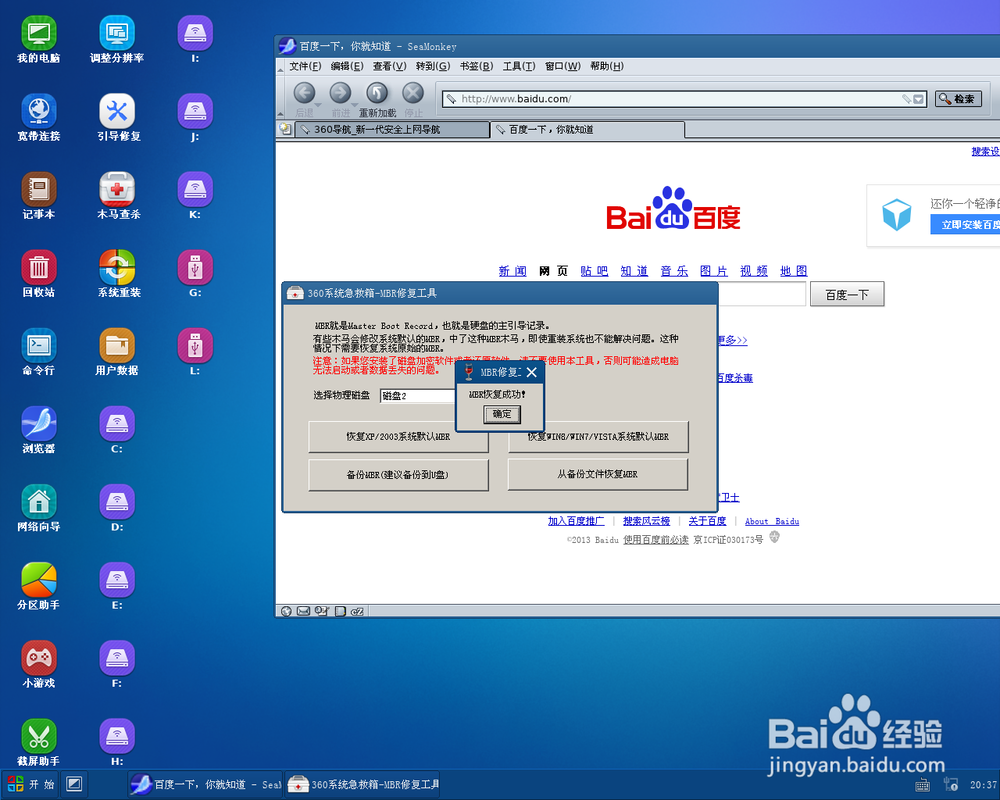Viewport: 1000px width, 800px height.
Task: Click the 音乐 link on Baidu
Action: 674,271
